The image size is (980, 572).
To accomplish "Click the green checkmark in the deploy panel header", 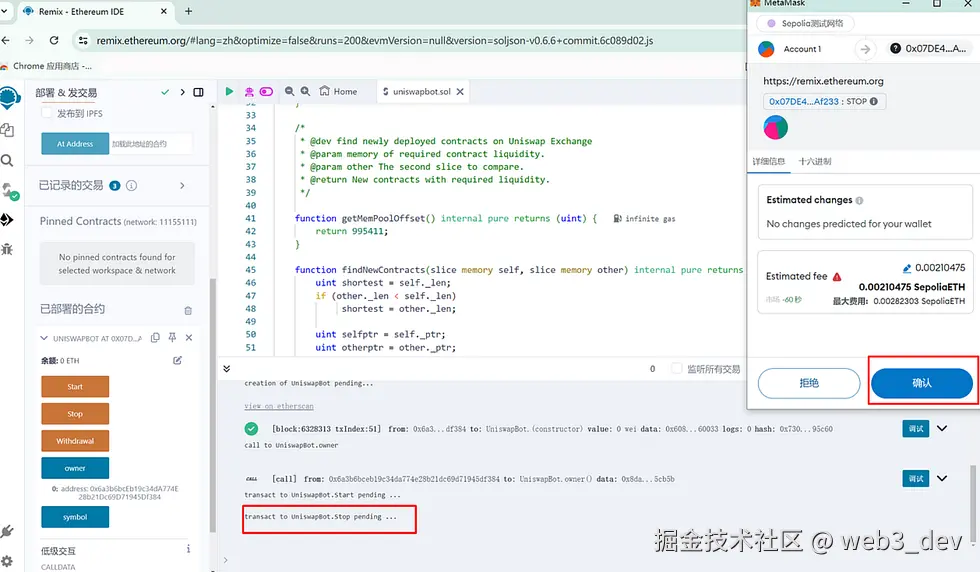I will (165, 92).
